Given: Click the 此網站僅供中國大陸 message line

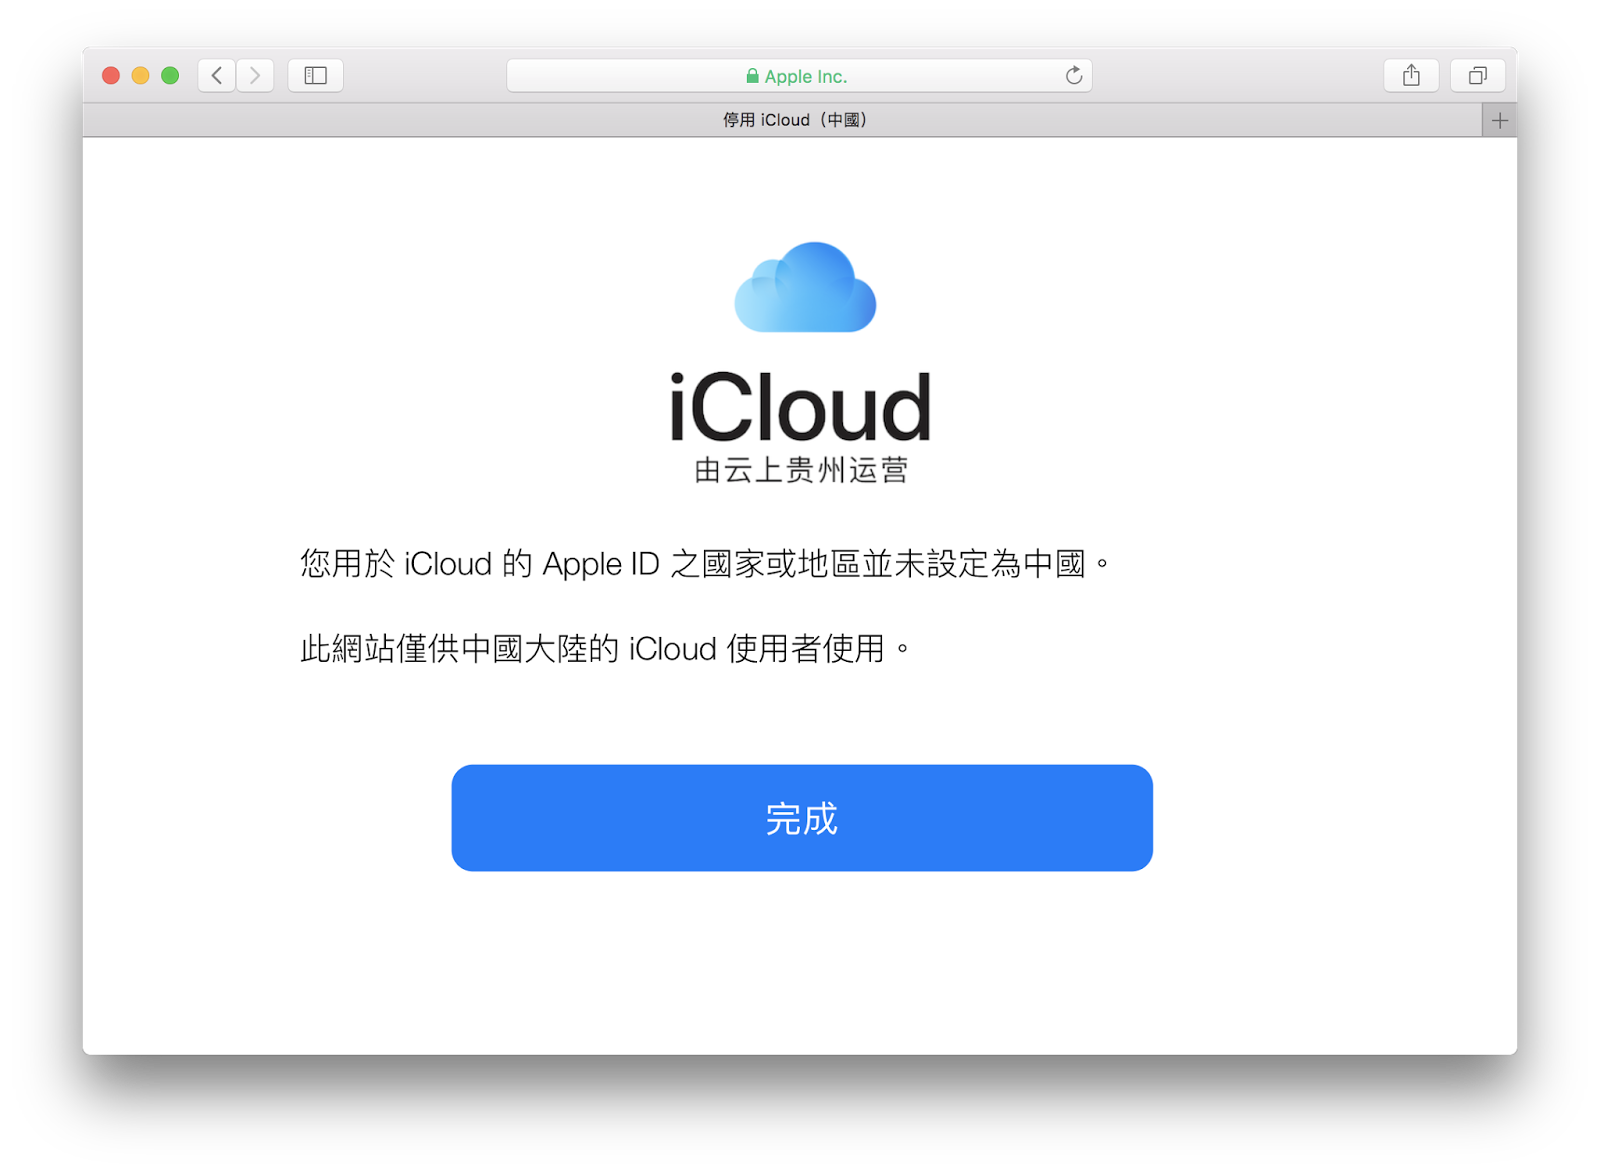Looking at the screenshot, I should (x=605, y=649).
